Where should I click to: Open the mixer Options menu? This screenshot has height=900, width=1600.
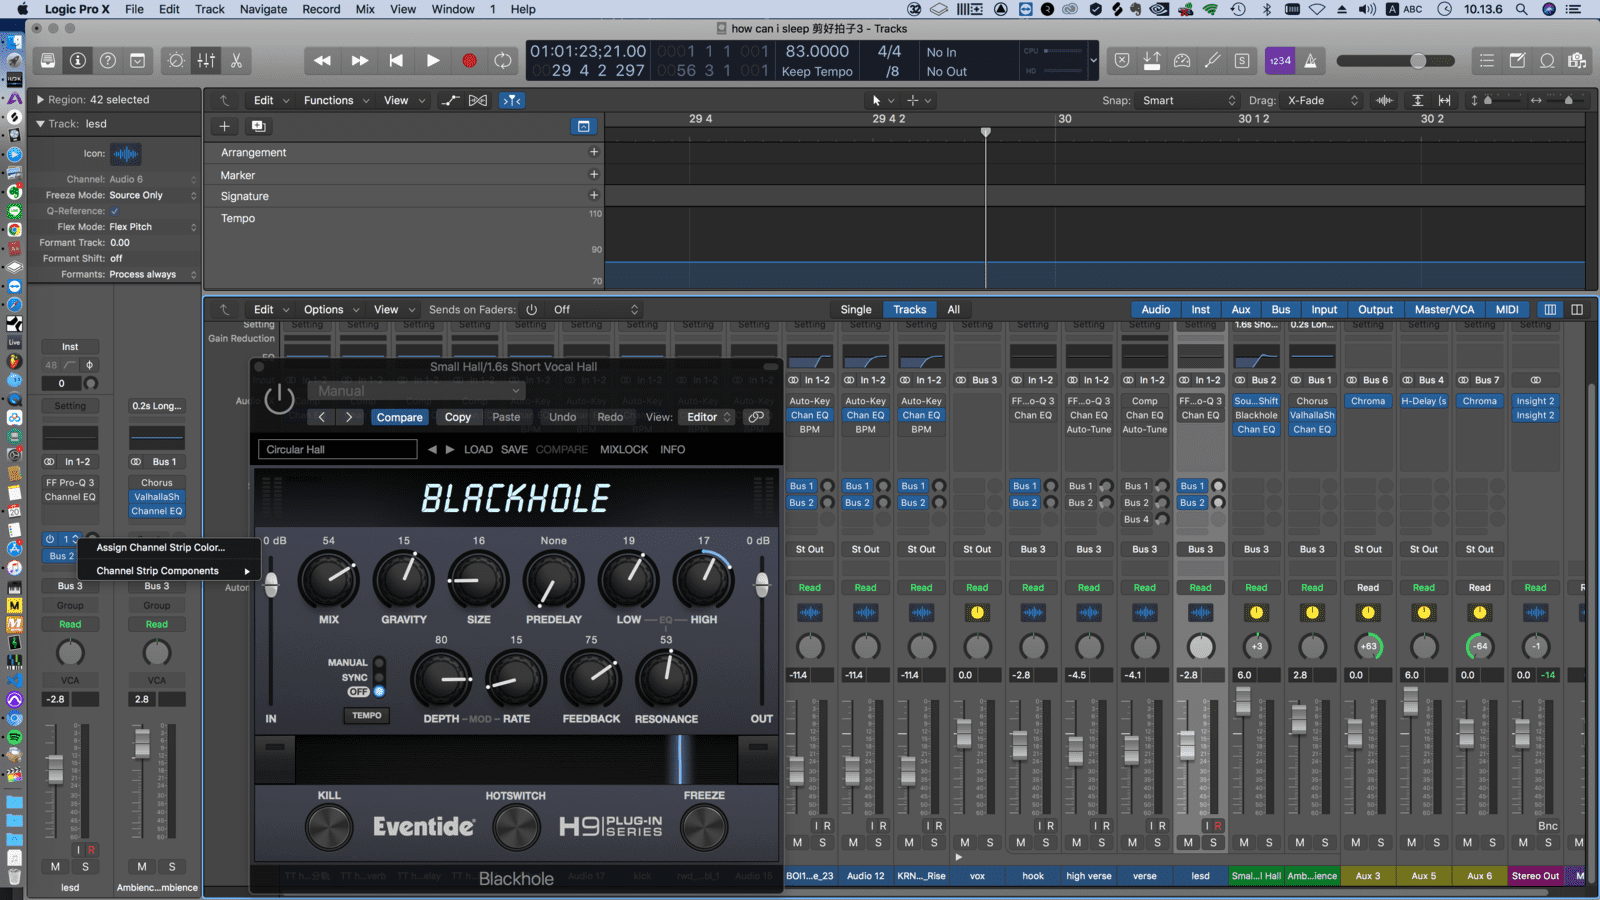(x=330, y=310)
